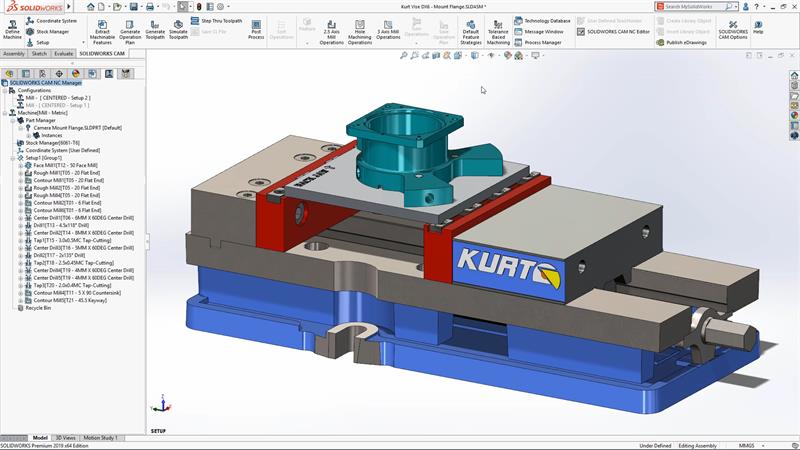Open Default Feature Strategies
Image resolution: width=800 pixels, height=450 pixels.
(470, 32)
